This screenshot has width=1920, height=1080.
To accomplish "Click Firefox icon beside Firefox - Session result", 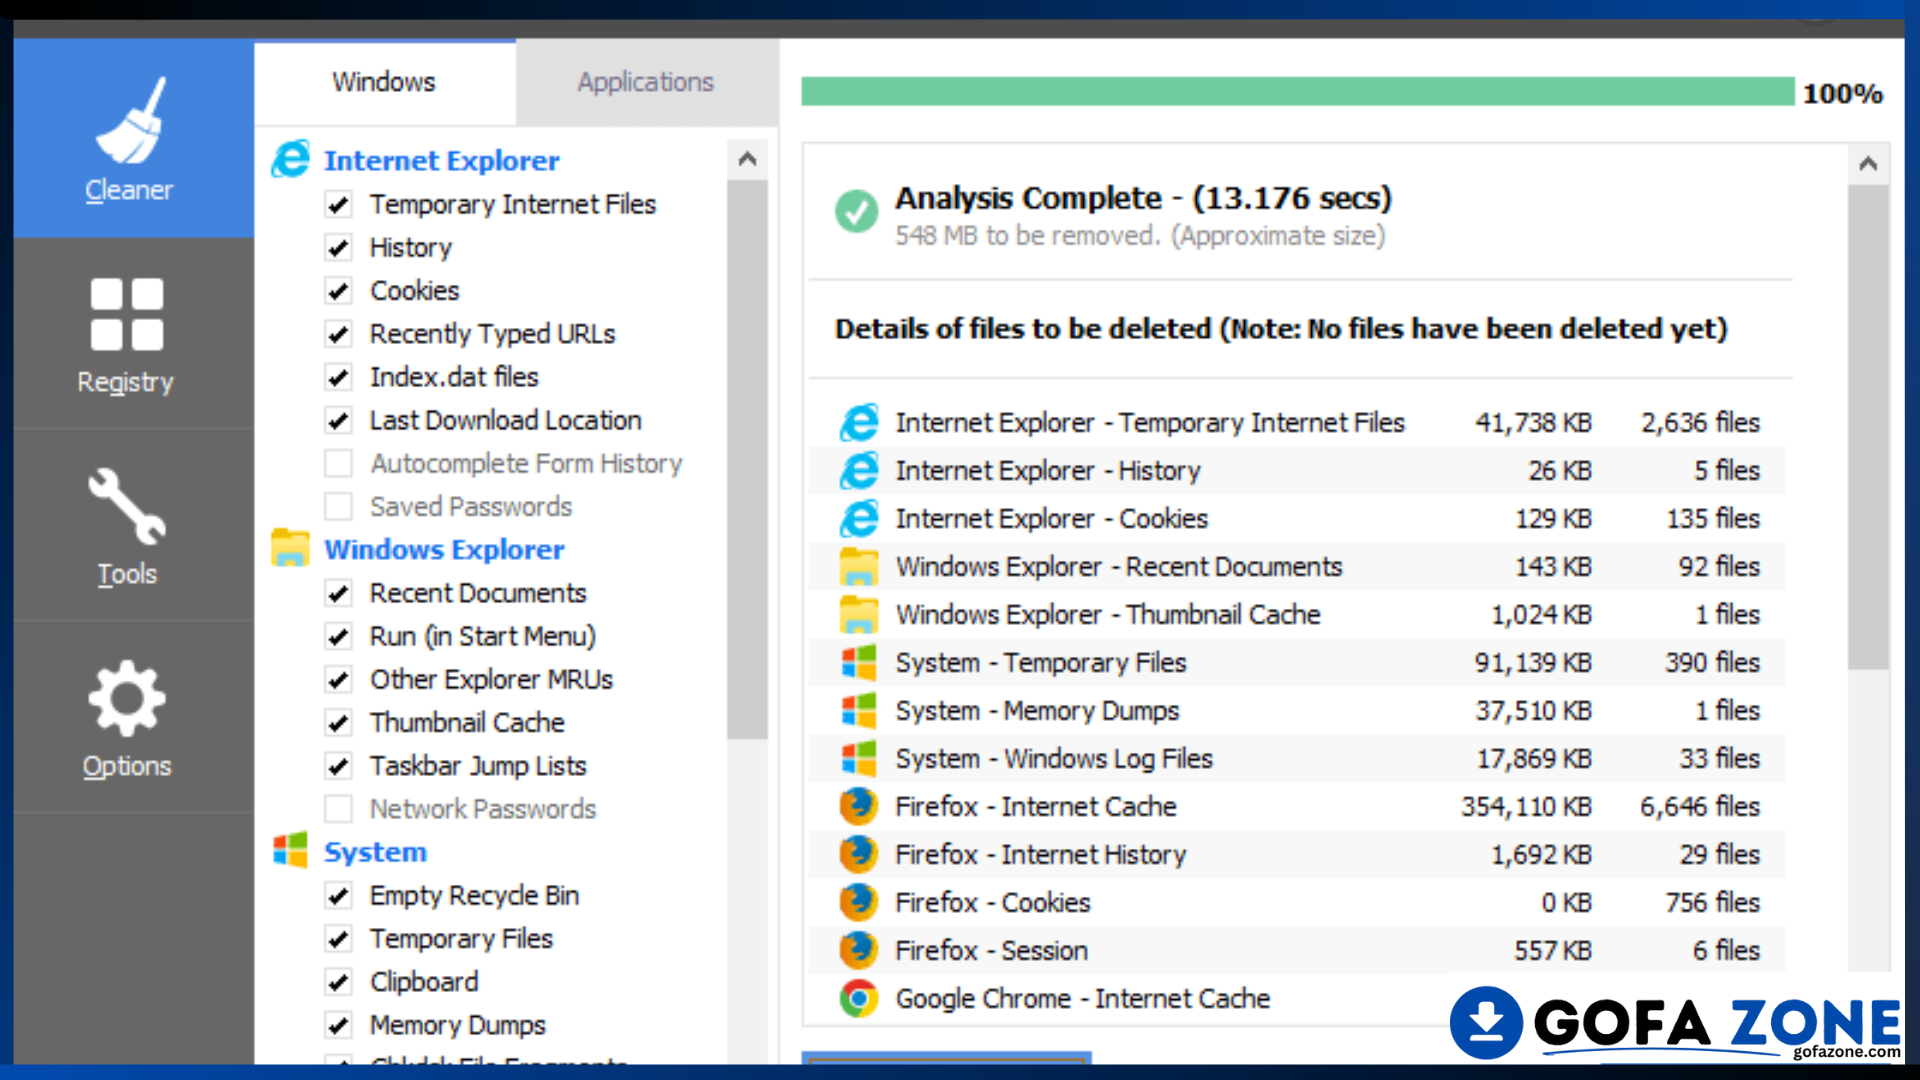I will click(x=858, y=950).
